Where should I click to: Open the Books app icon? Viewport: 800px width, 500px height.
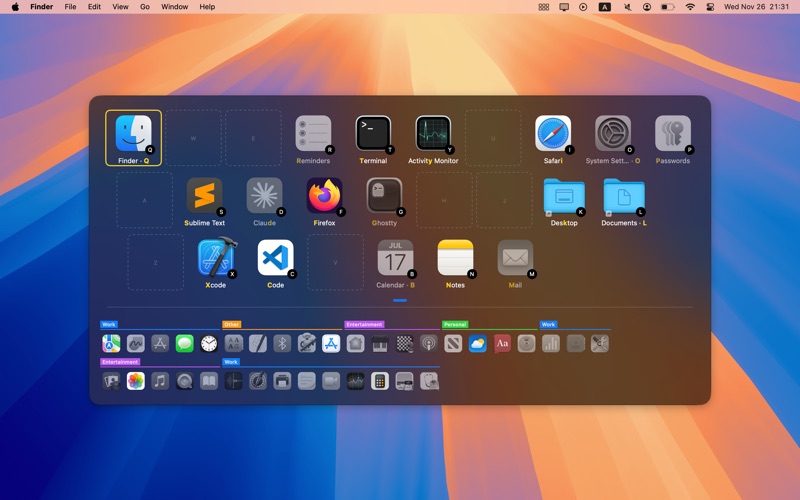(x=209, y=381)
